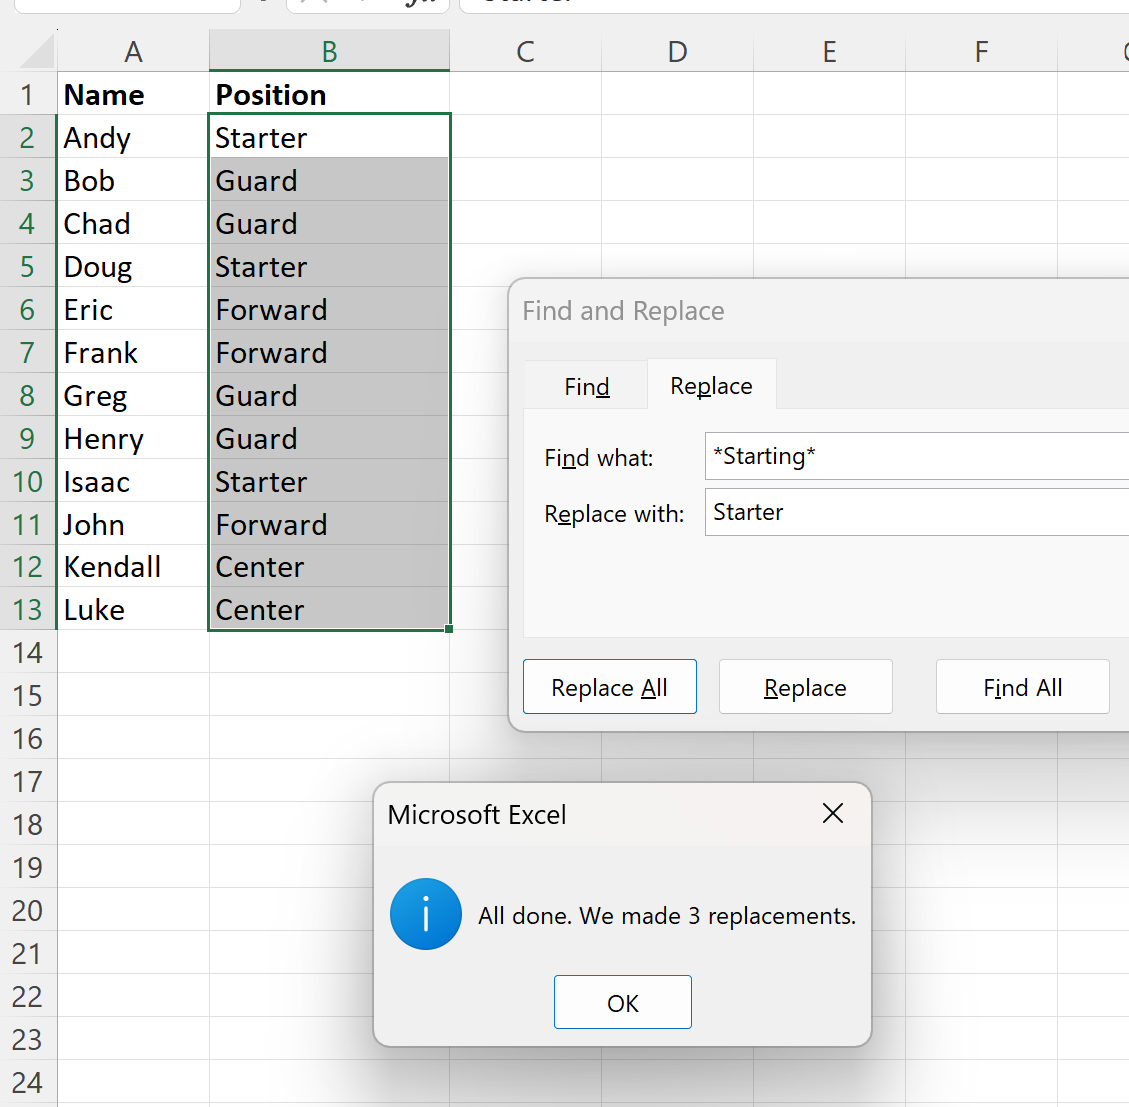
Task: Click Guard cell in Greg's row
Action: [x=329, y=395]
